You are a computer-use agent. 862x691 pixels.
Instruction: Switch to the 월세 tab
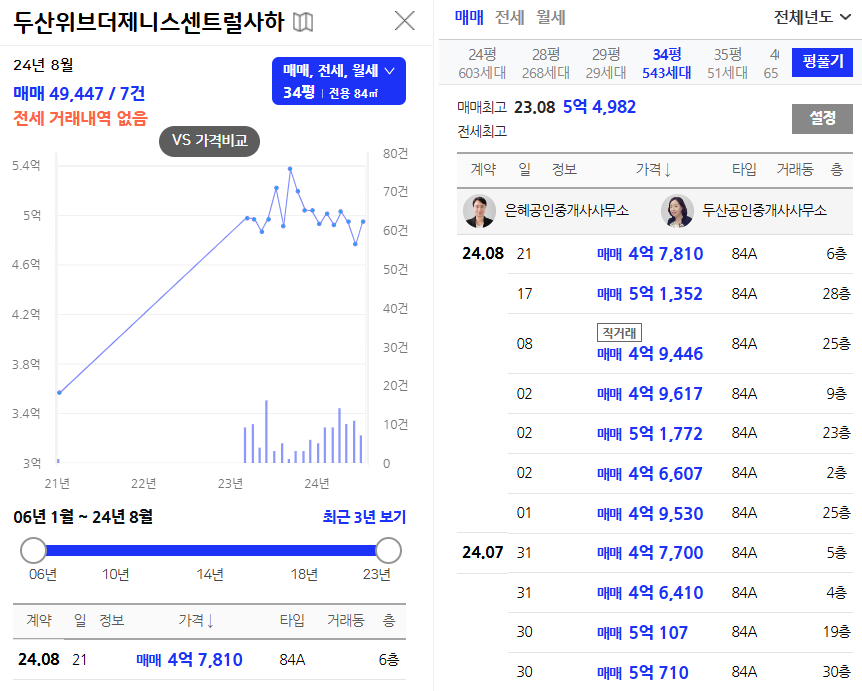551,17
